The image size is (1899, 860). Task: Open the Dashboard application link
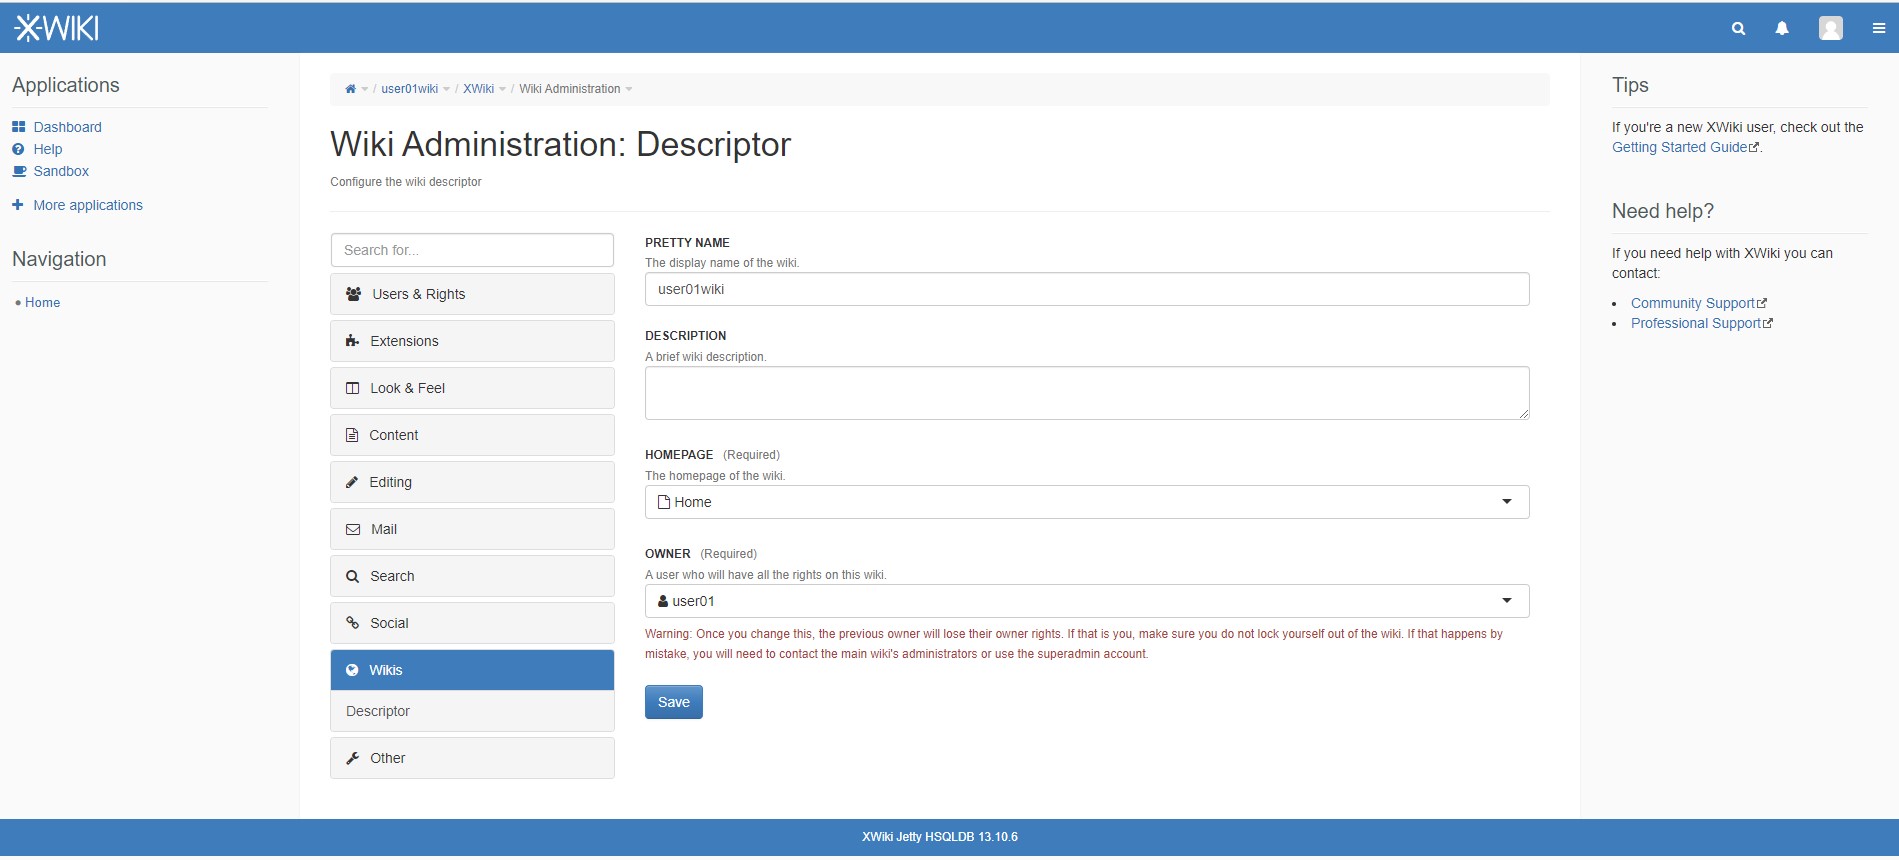point(67,127)
